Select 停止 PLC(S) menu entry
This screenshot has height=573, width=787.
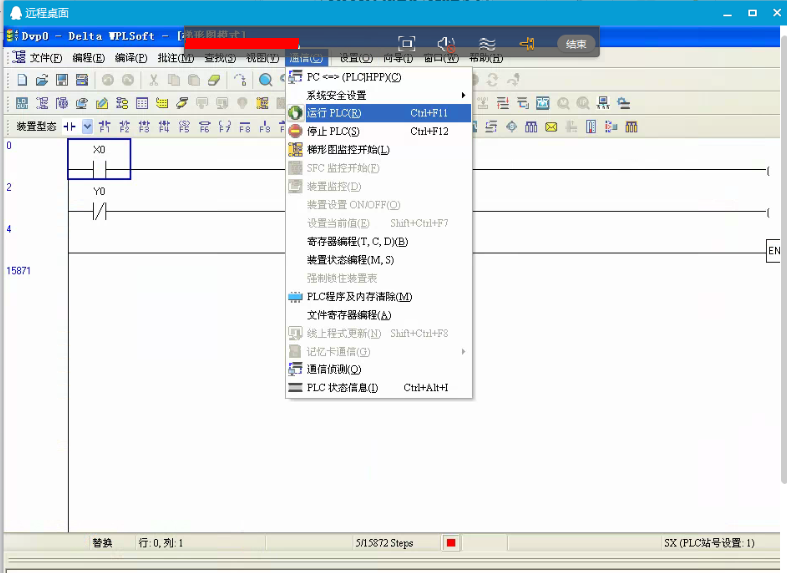pyautogui.click(x=379, y=131)
